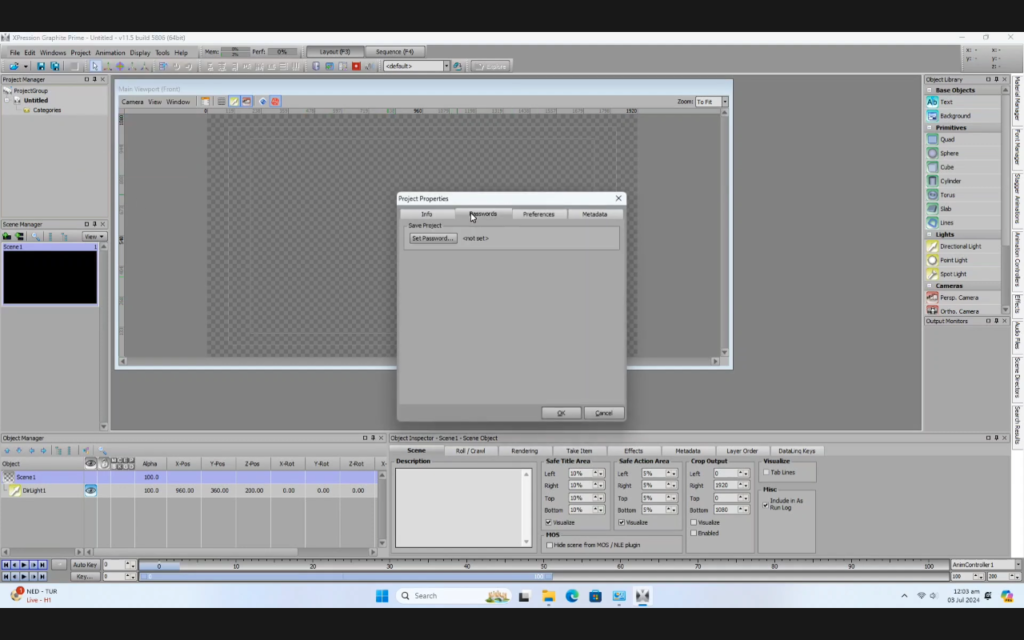The width and height of the screenshot is (1024, 640).
Task: Click the single-disk save project icon
Action: point(40,66)
